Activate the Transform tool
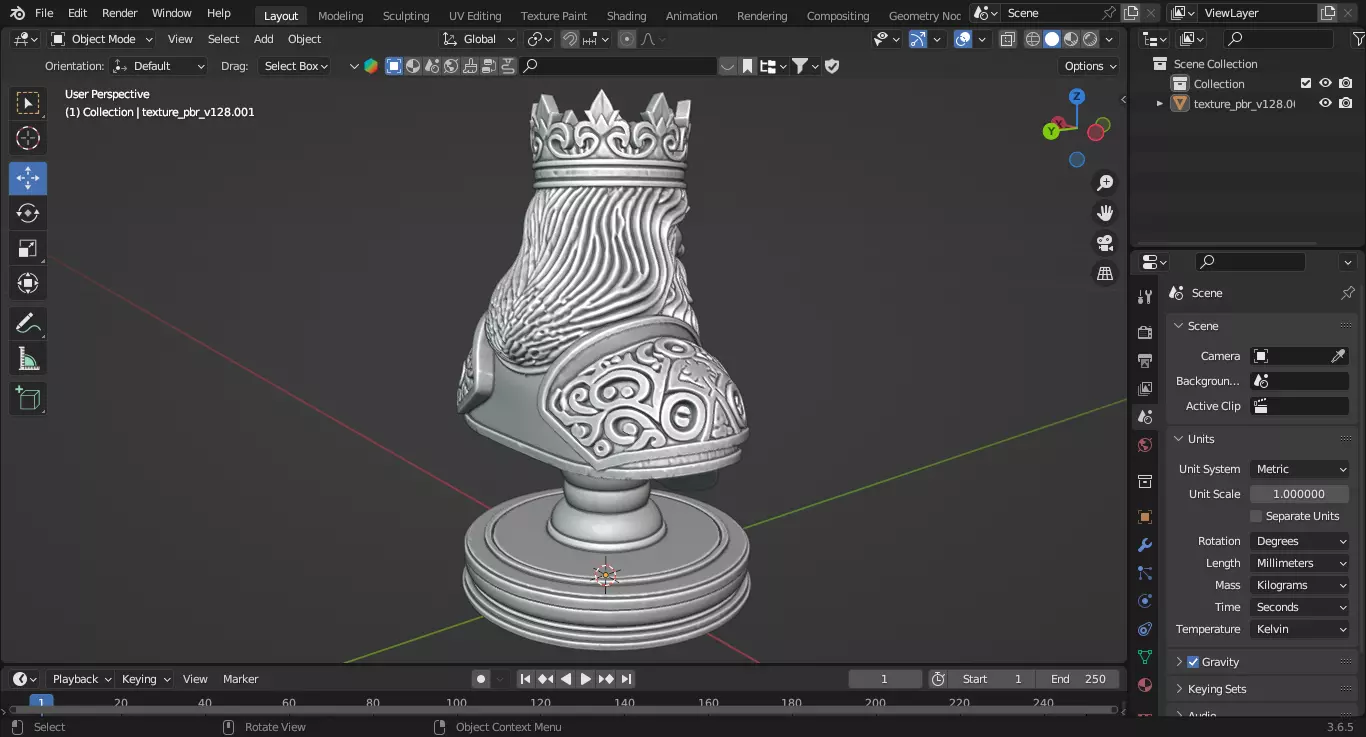This screenshot has width=1366, height=737. 28,283
